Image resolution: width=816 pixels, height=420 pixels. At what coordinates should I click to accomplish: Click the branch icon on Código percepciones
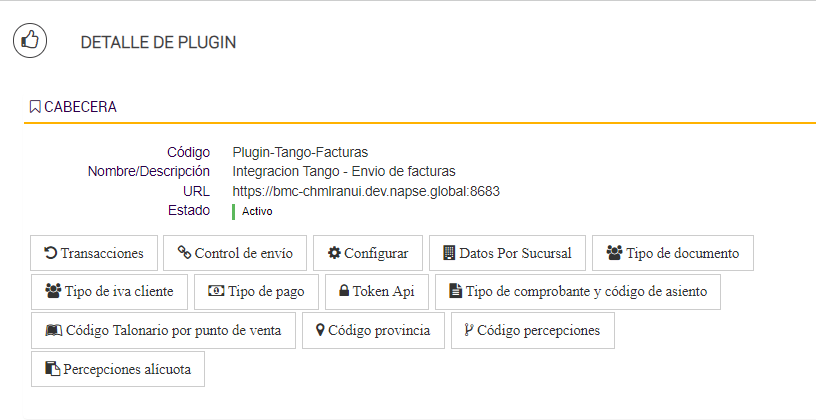tap(468, 330)
